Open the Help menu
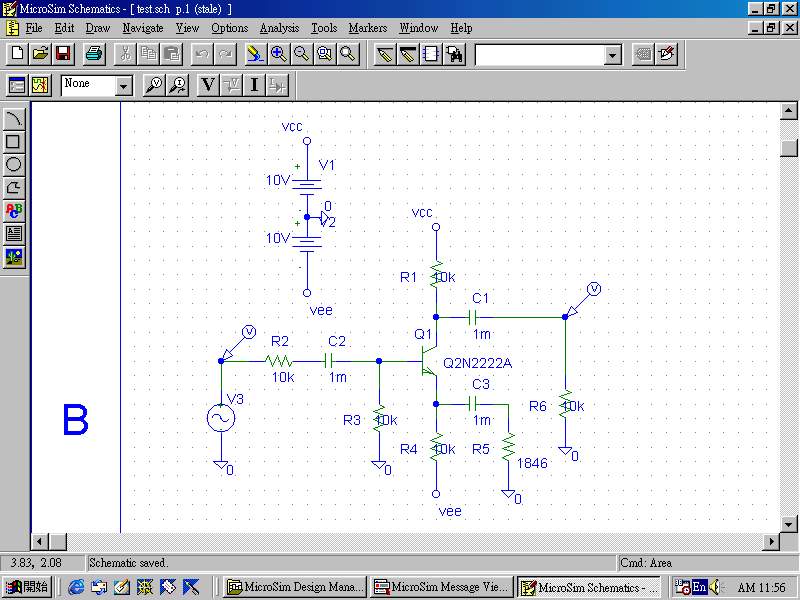This screenshot has width=800, height=600. (461, 28)
